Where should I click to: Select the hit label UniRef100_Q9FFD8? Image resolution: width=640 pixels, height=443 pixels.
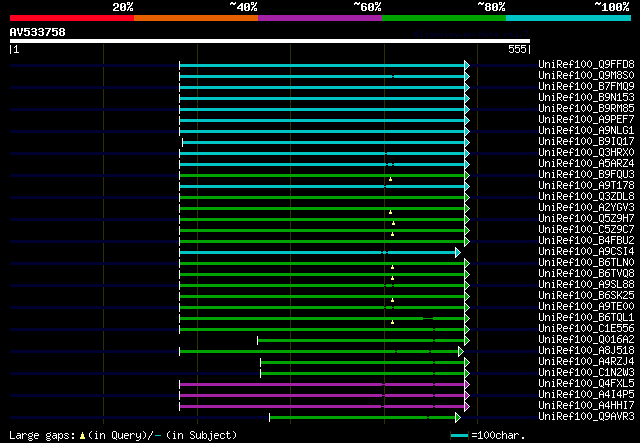586,64
